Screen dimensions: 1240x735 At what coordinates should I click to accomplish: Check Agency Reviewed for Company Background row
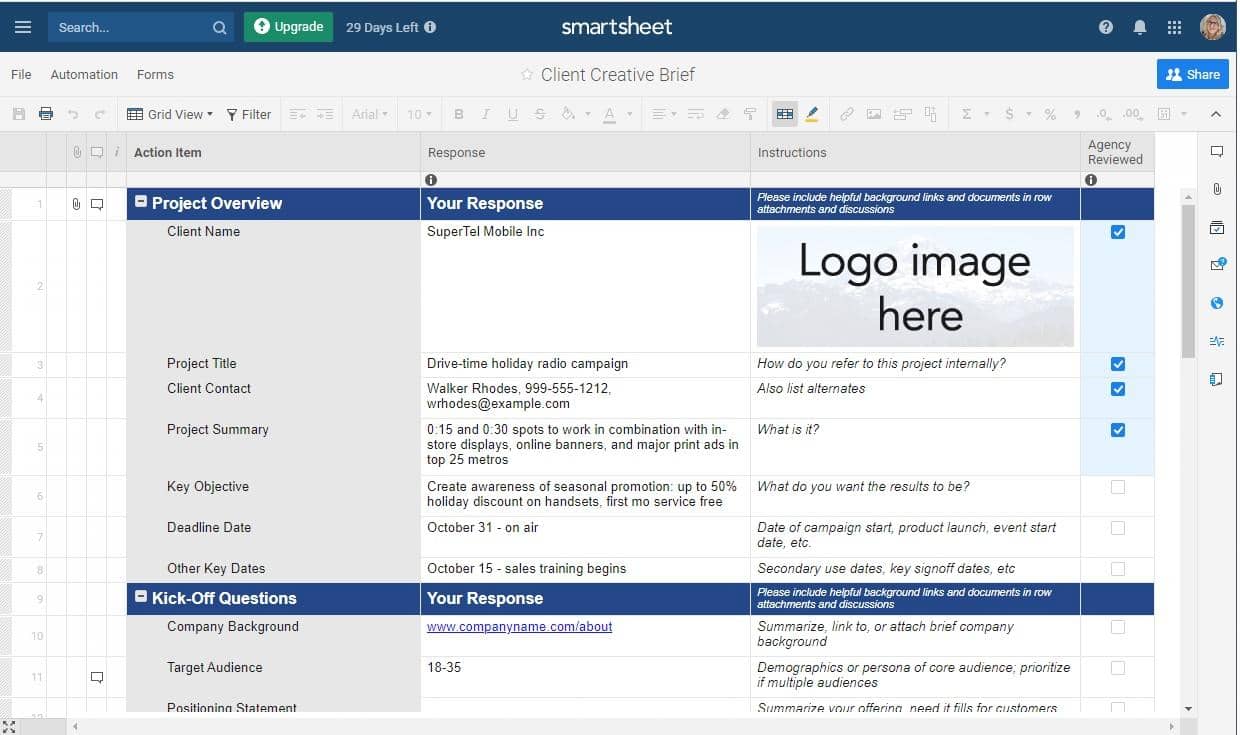point(1118,627)
